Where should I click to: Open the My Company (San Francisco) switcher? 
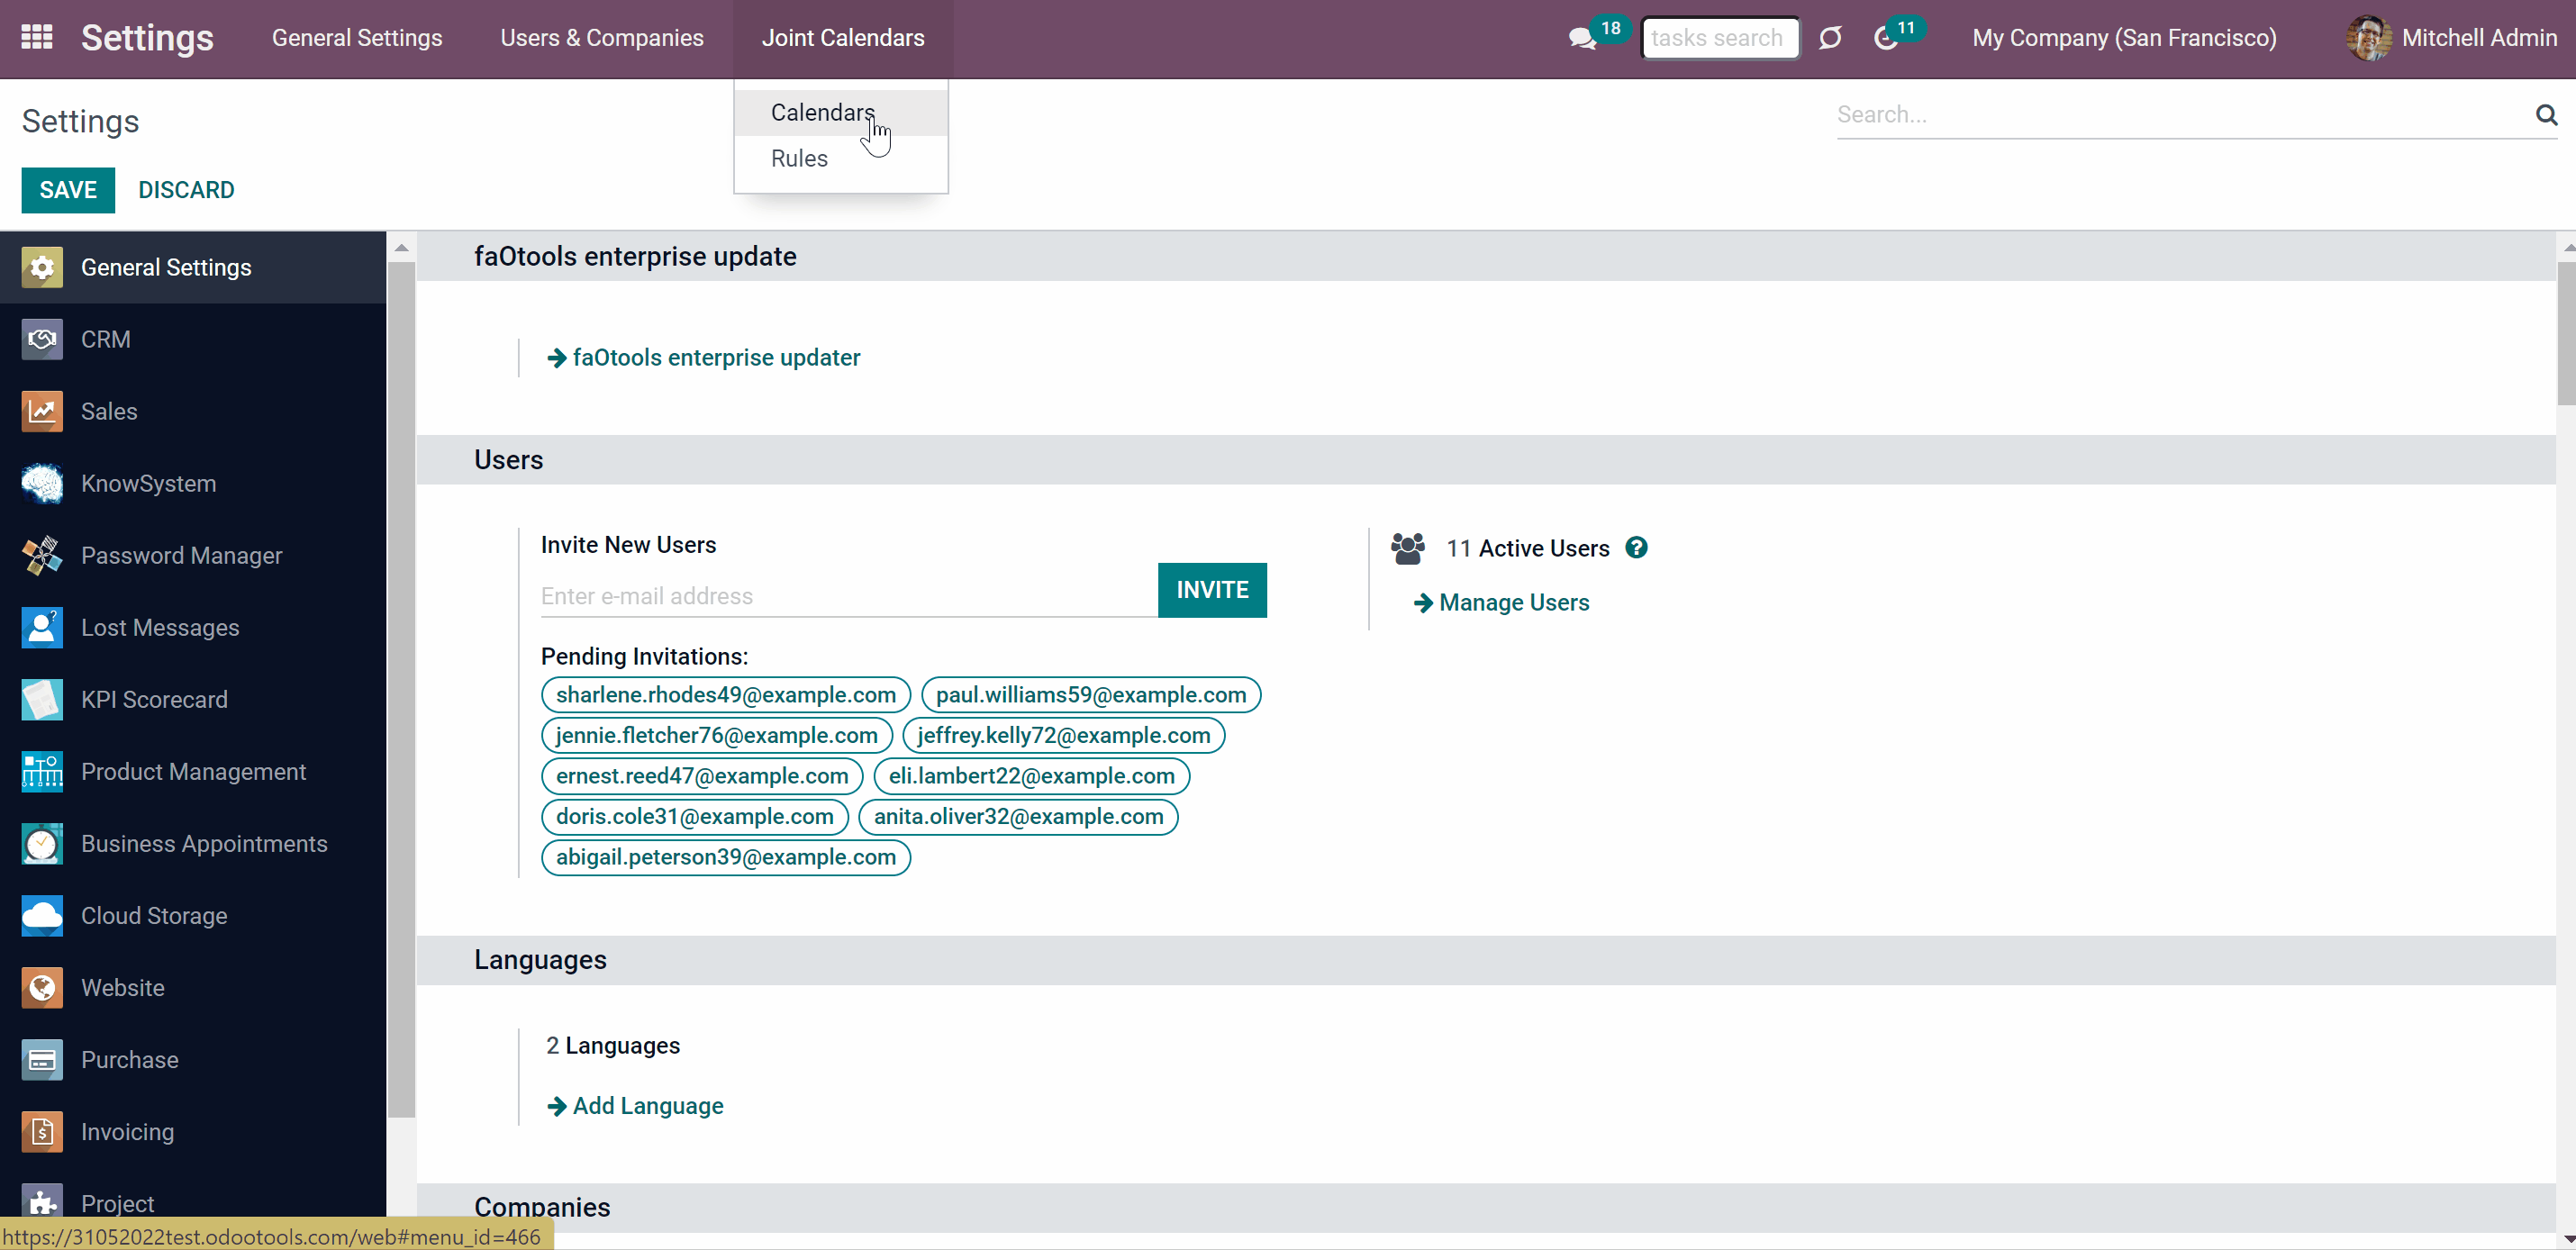[2124, 38]
